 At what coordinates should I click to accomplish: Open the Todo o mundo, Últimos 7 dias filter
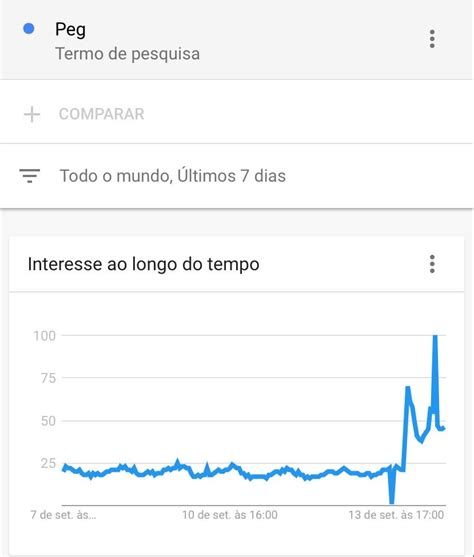[173, 176]
